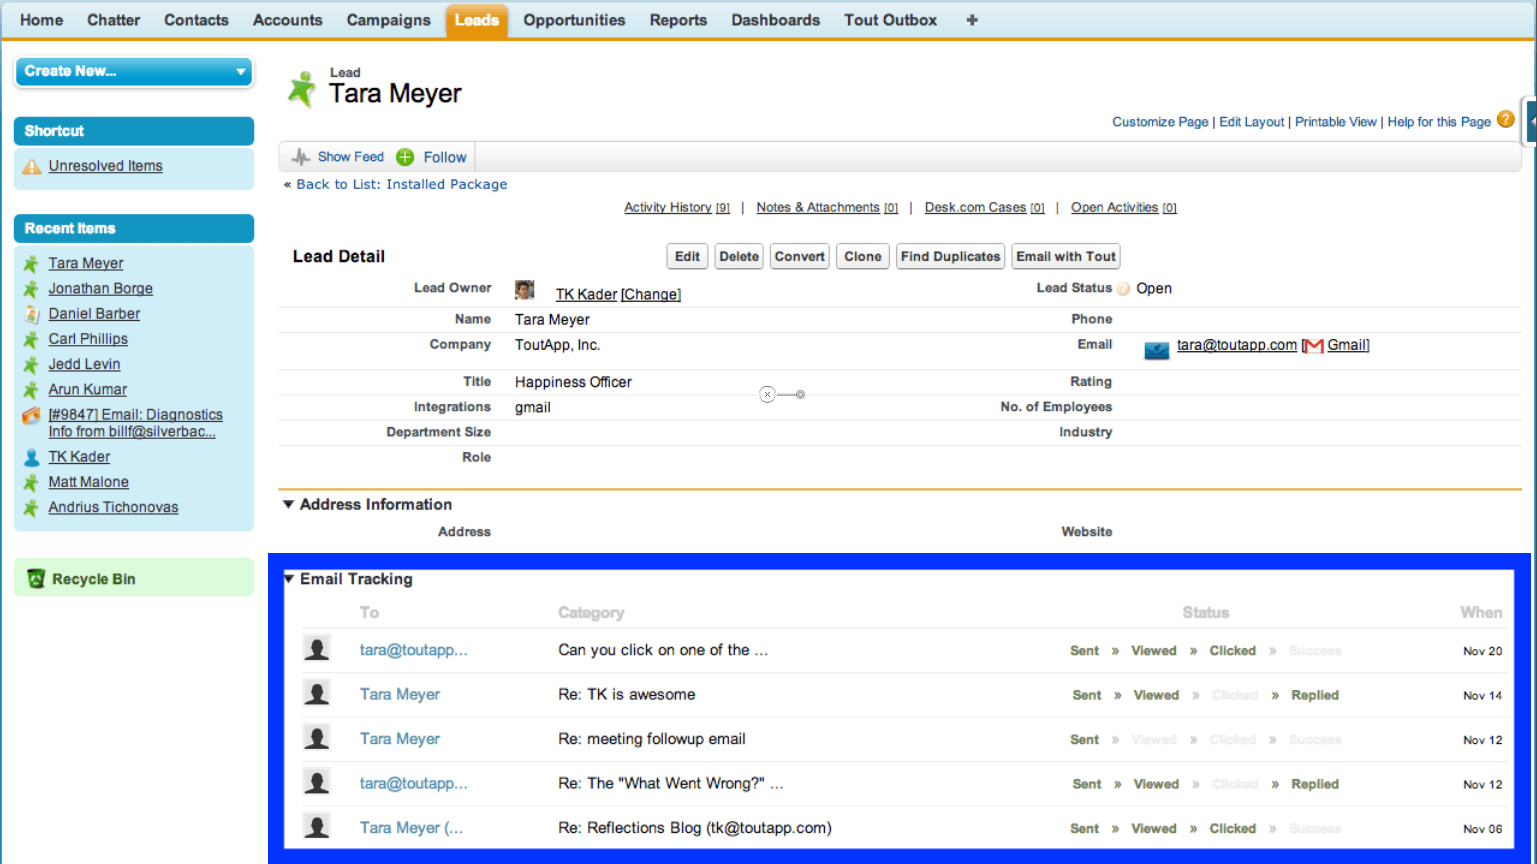Click the contact silhouette on the 'Re: TK is awesome' row

coord(316,692)
